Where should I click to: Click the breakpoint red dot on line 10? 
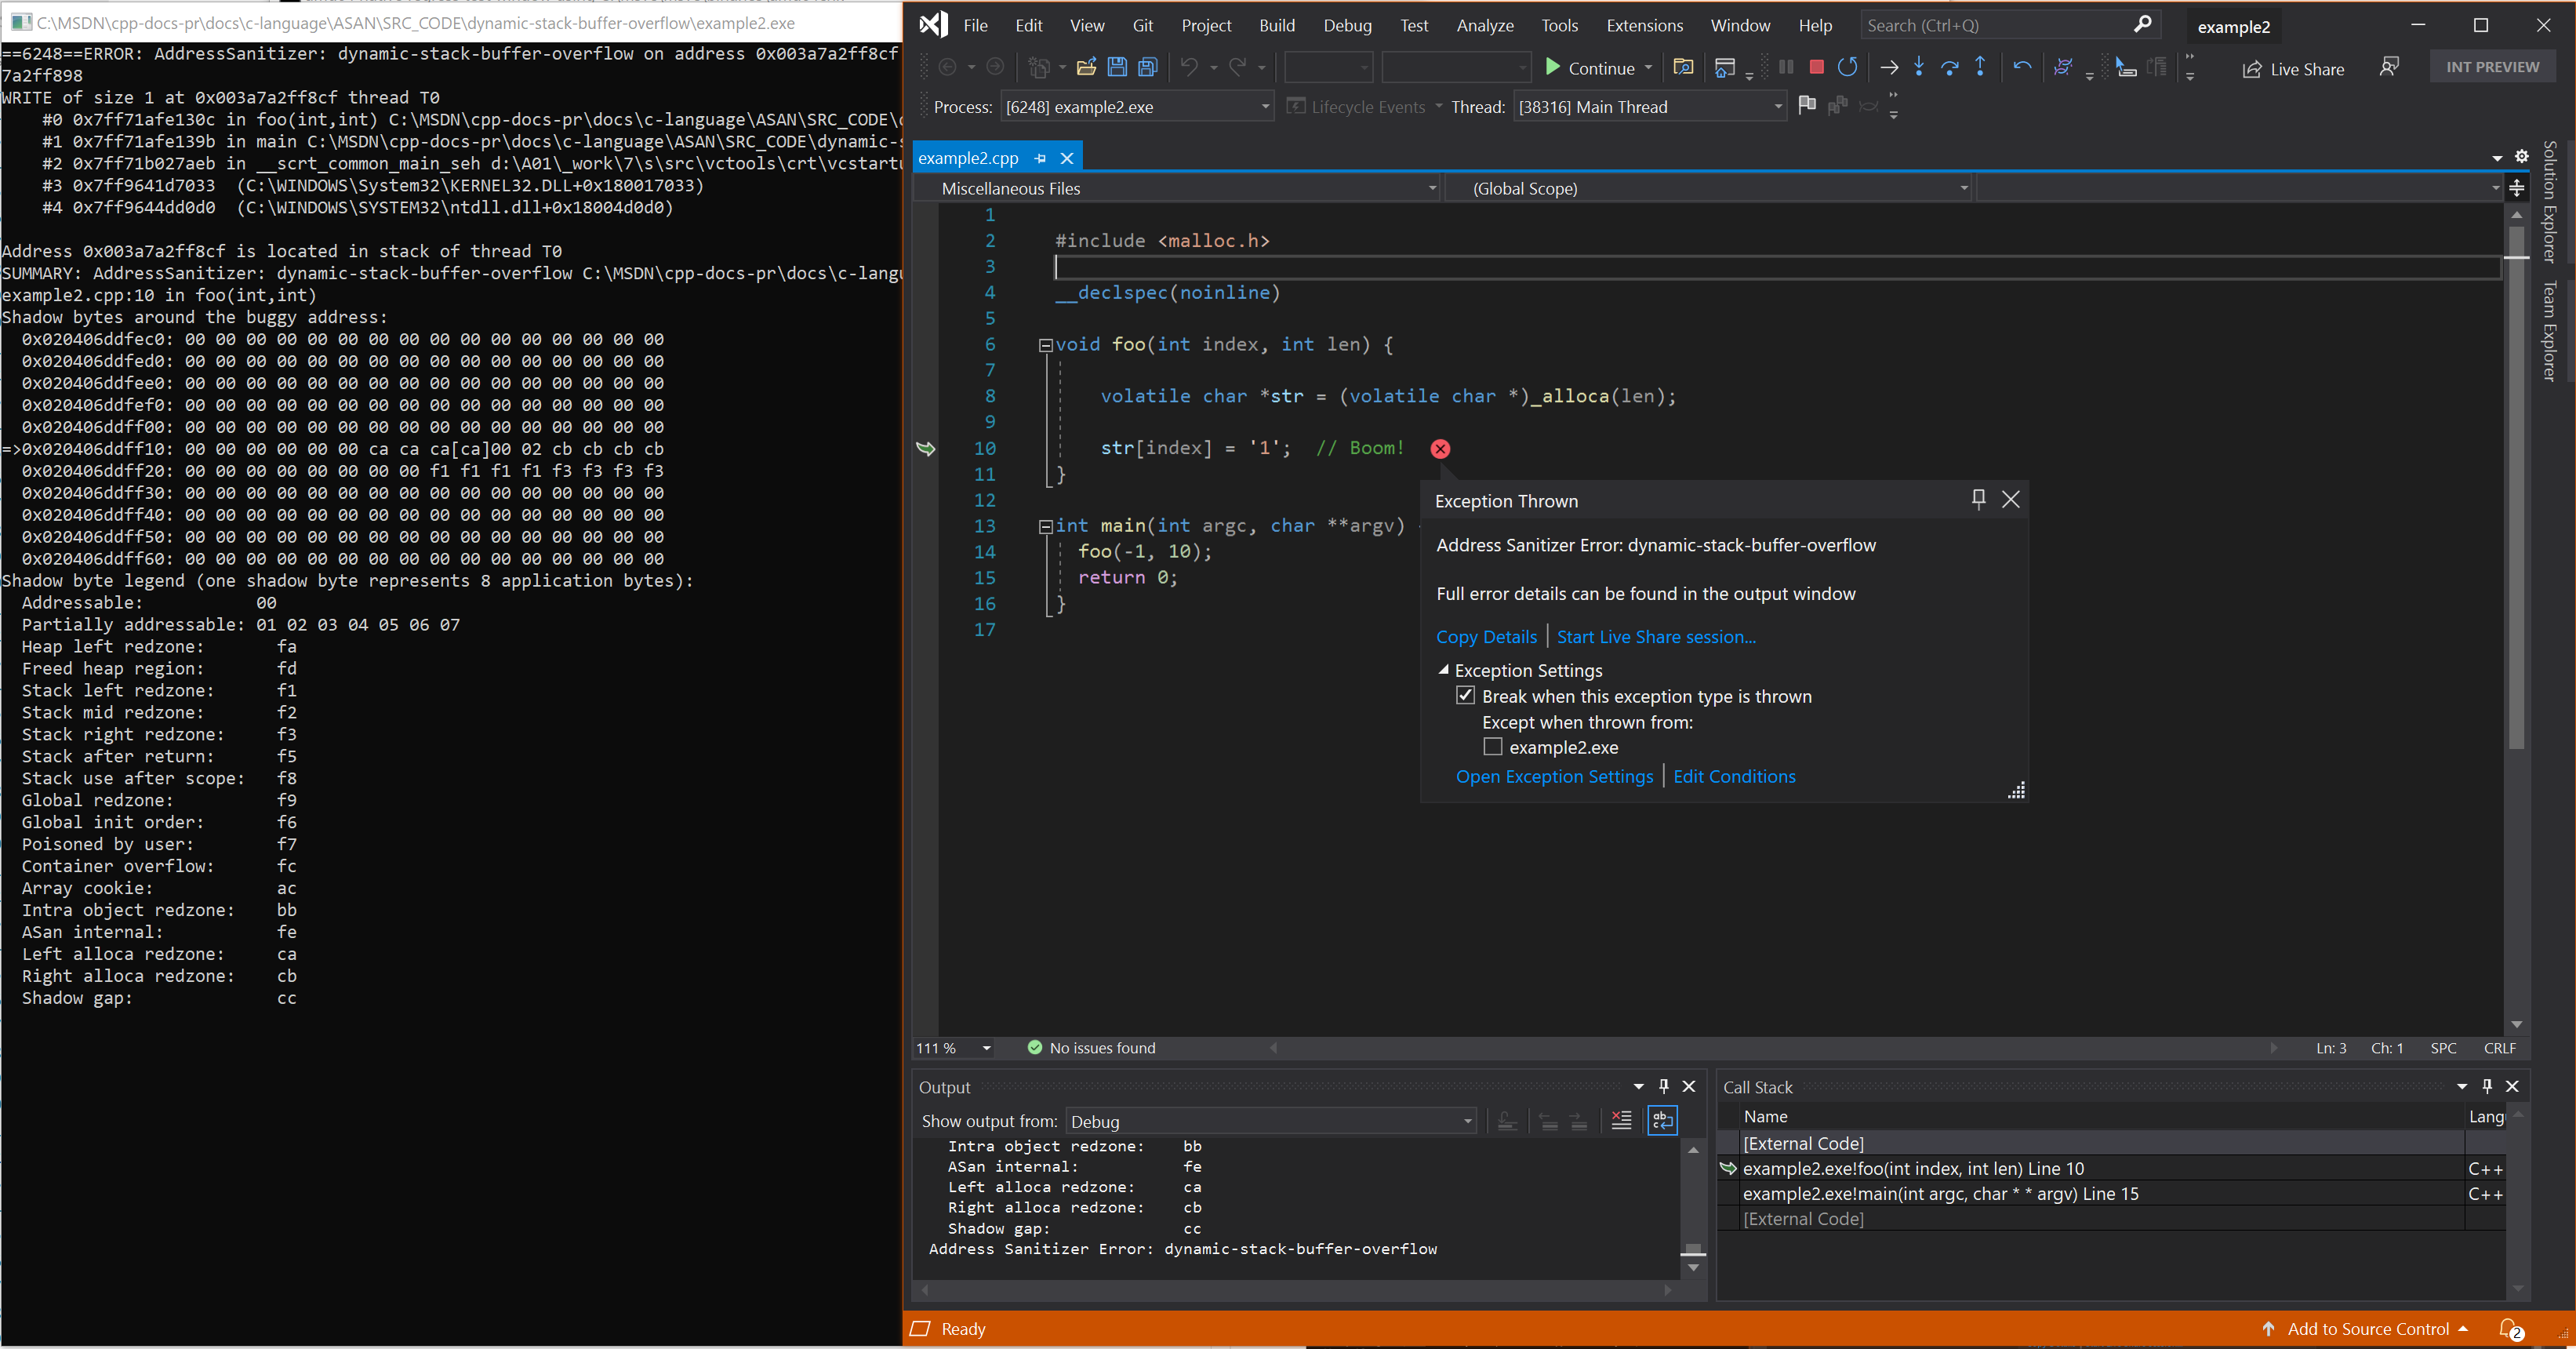point(1441,448)
